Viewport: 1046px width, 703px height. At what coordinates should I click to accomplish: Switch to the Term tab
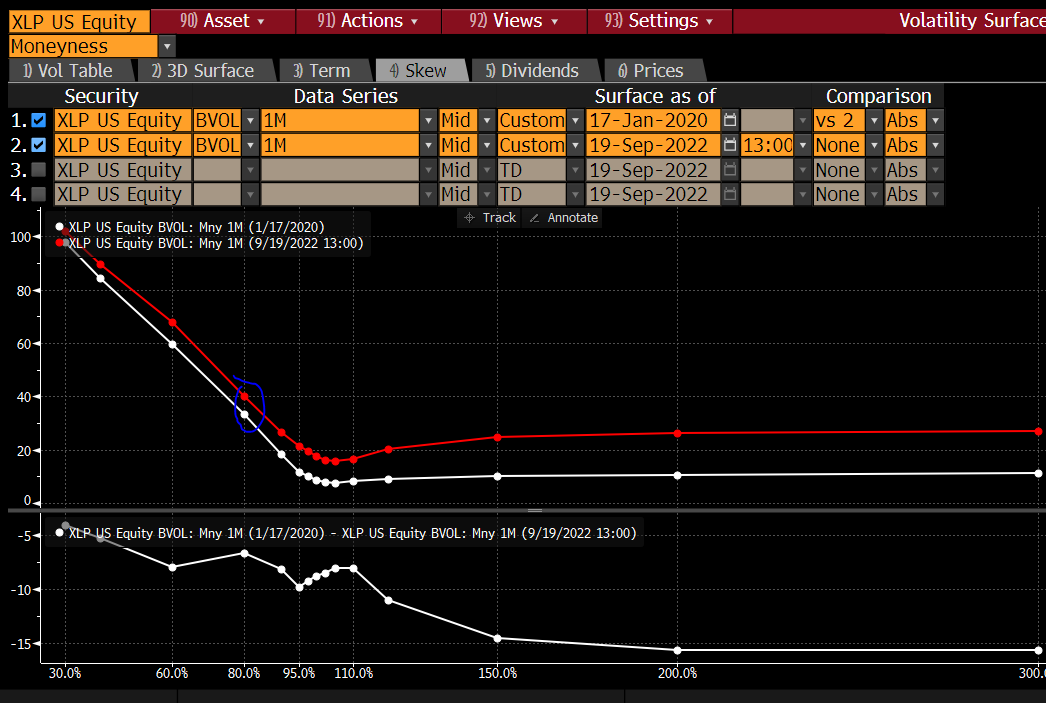[x=323, y=71]
